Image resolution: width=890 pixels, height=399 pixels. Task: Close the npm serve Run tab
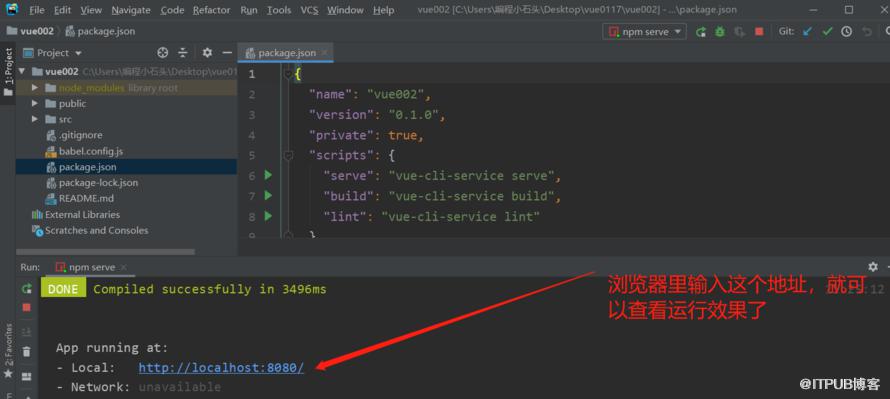pyautogui.click(x=124, y=267)
